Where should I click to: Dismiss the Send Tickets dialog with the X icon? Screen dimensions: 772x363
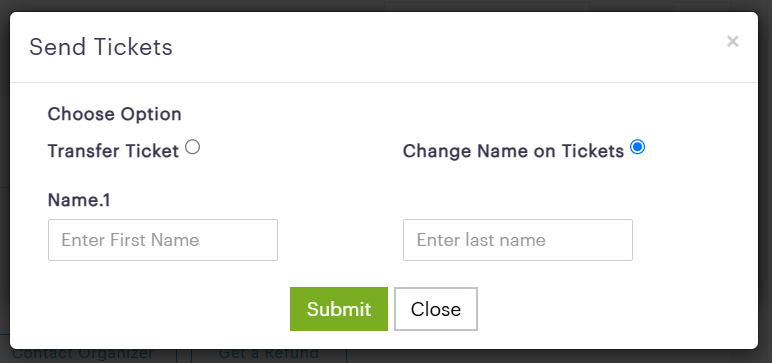pos(733,41)
